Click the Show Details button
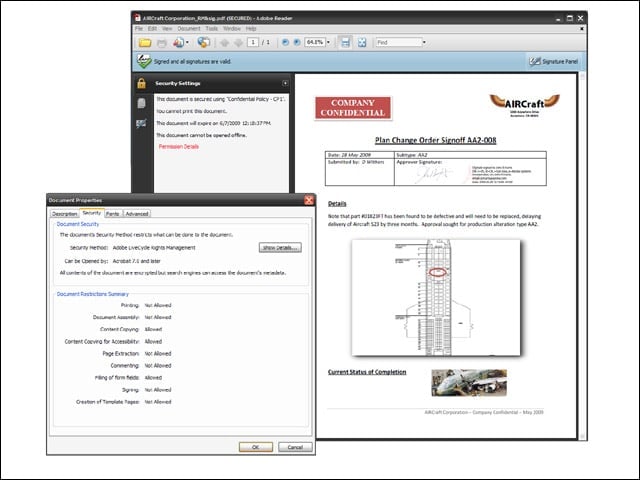640x480 pixels. (280, 247)
